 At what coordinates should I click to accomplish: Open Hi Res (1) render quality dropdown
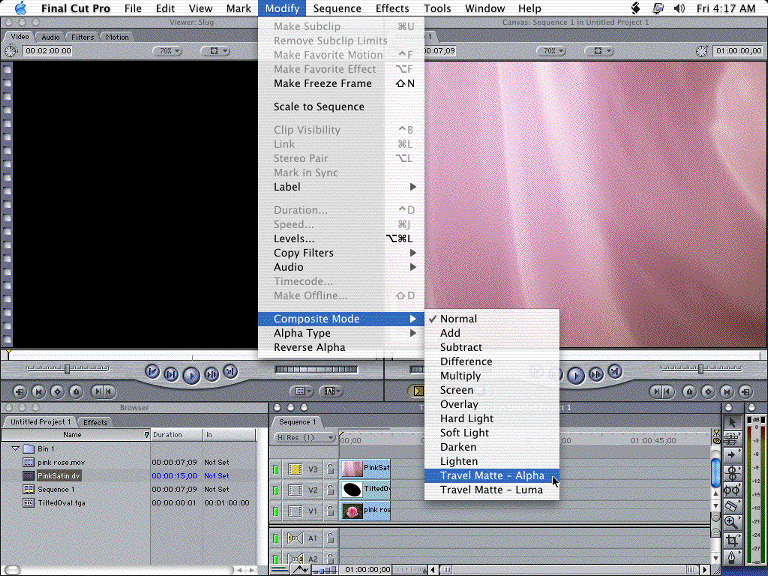click(304, 437)
